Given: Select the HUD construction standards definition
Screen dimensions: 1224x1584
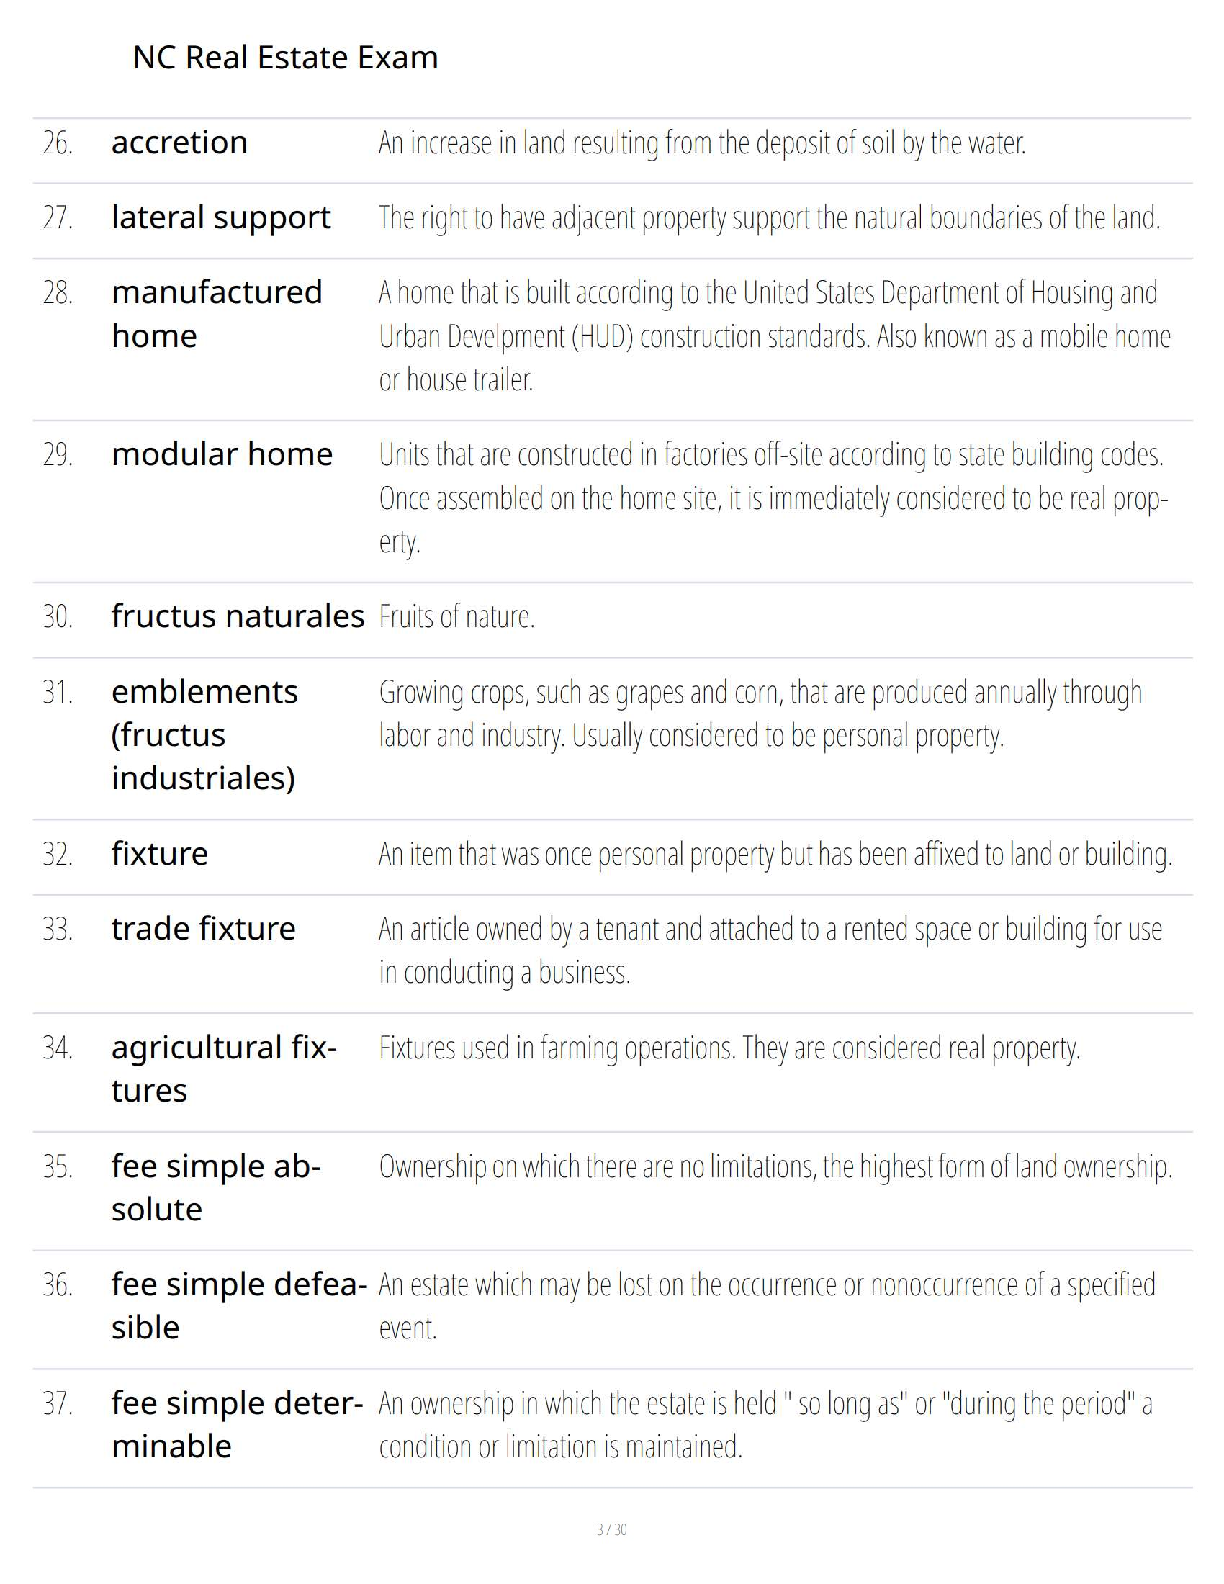Looking at the screenshot, I should [x=775, y=336].
